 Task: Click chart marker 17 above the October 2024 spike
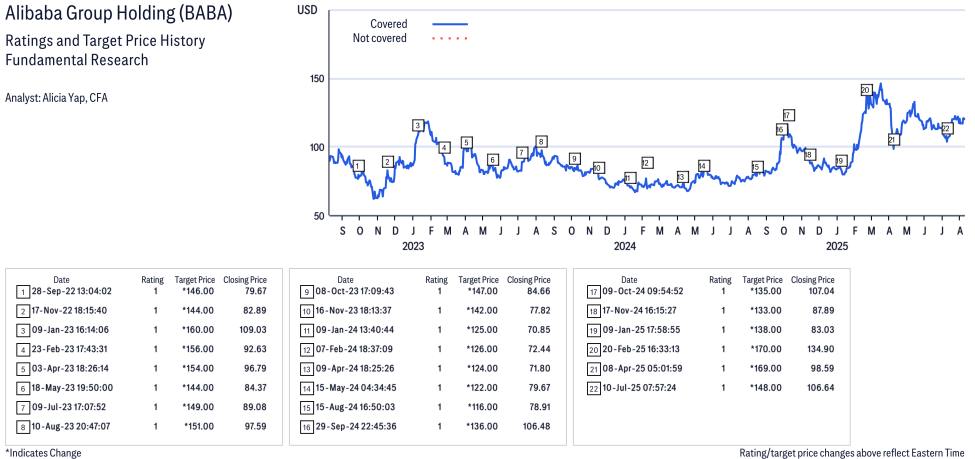point(788,115)
